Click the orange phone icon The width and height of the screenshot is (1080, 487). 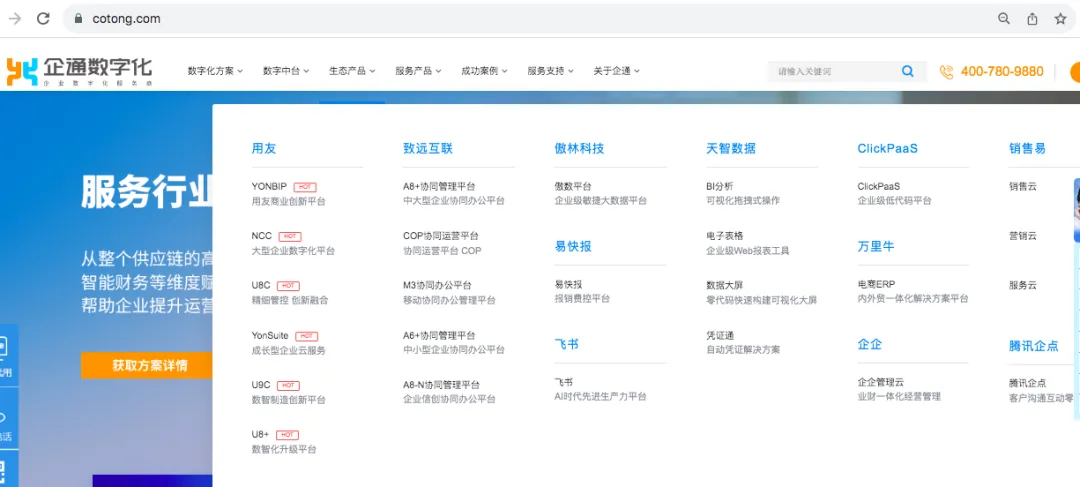click(946, 72)
